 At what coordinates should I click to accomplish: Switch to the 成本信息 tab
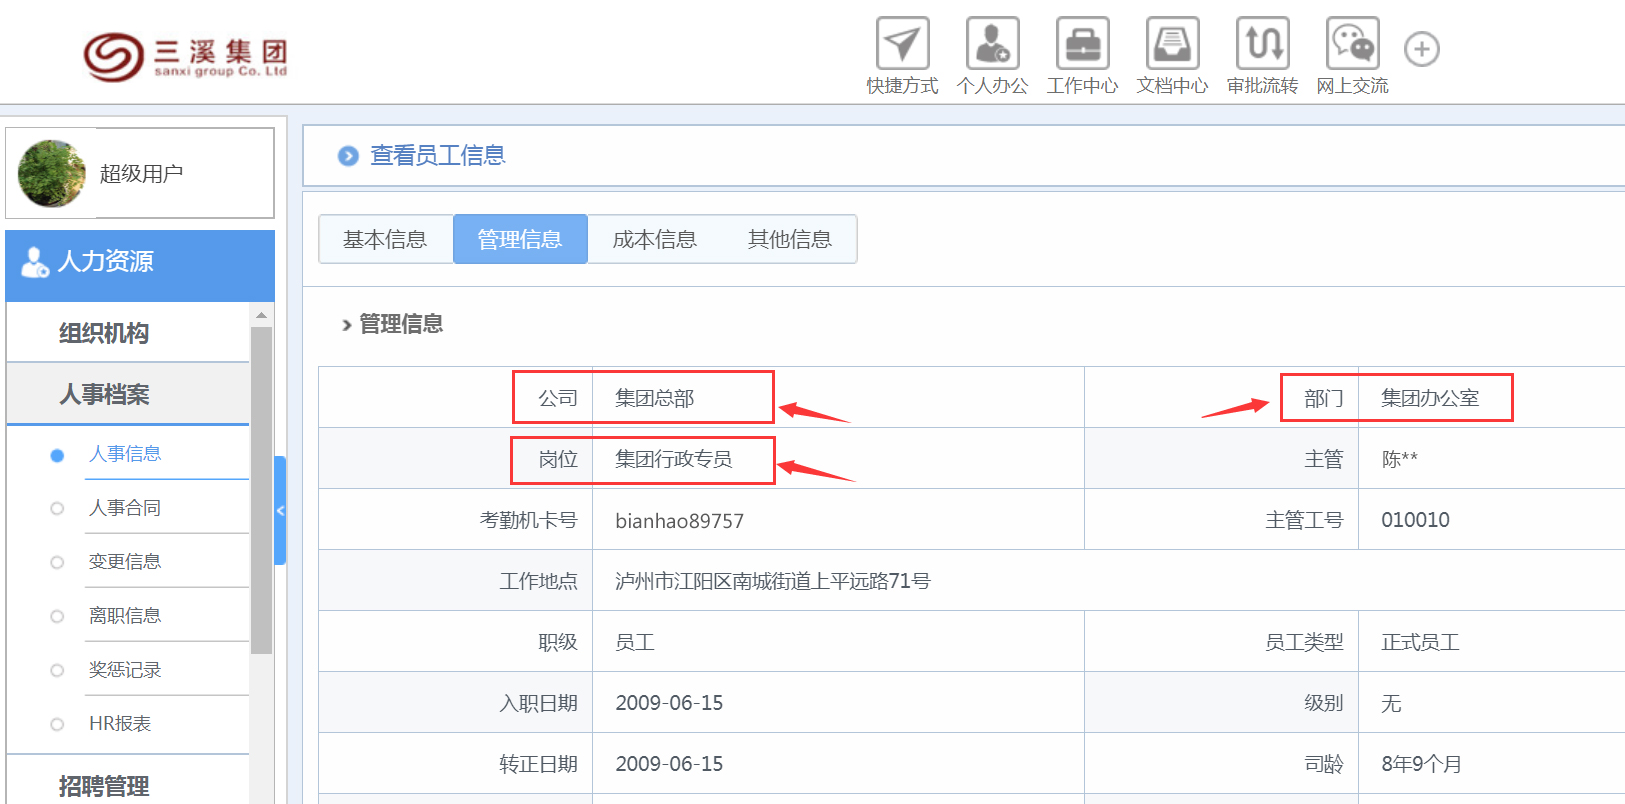(x=655, y=239)
